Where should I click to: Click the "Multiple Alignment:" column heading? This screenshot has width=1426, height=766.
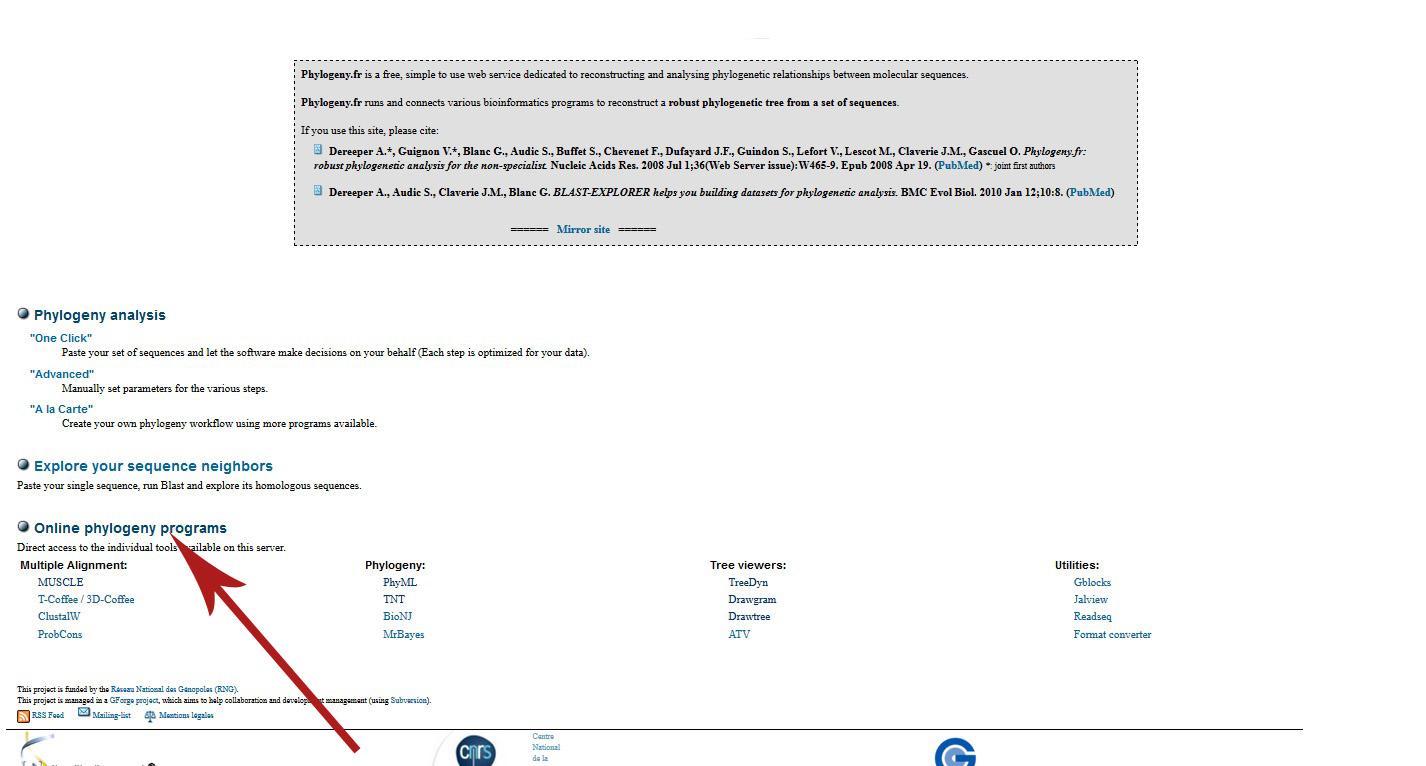(74, 565)
